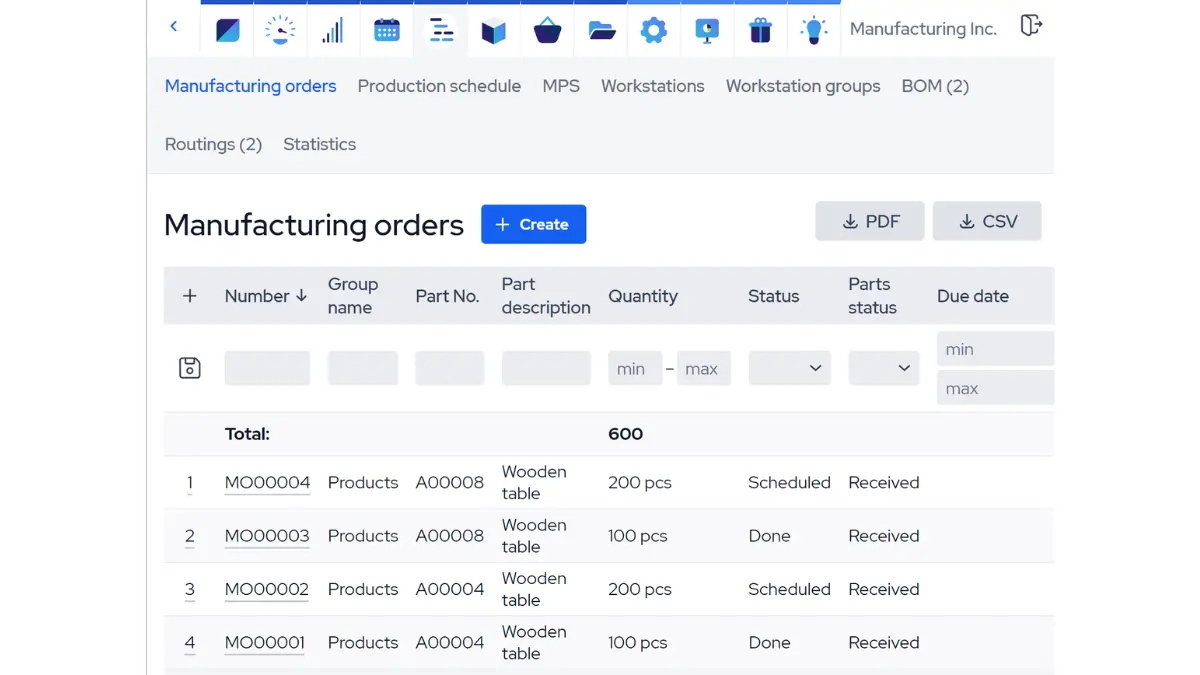Save filters with the floppy disk icon

pyautogui.click(x=189, y=368)
